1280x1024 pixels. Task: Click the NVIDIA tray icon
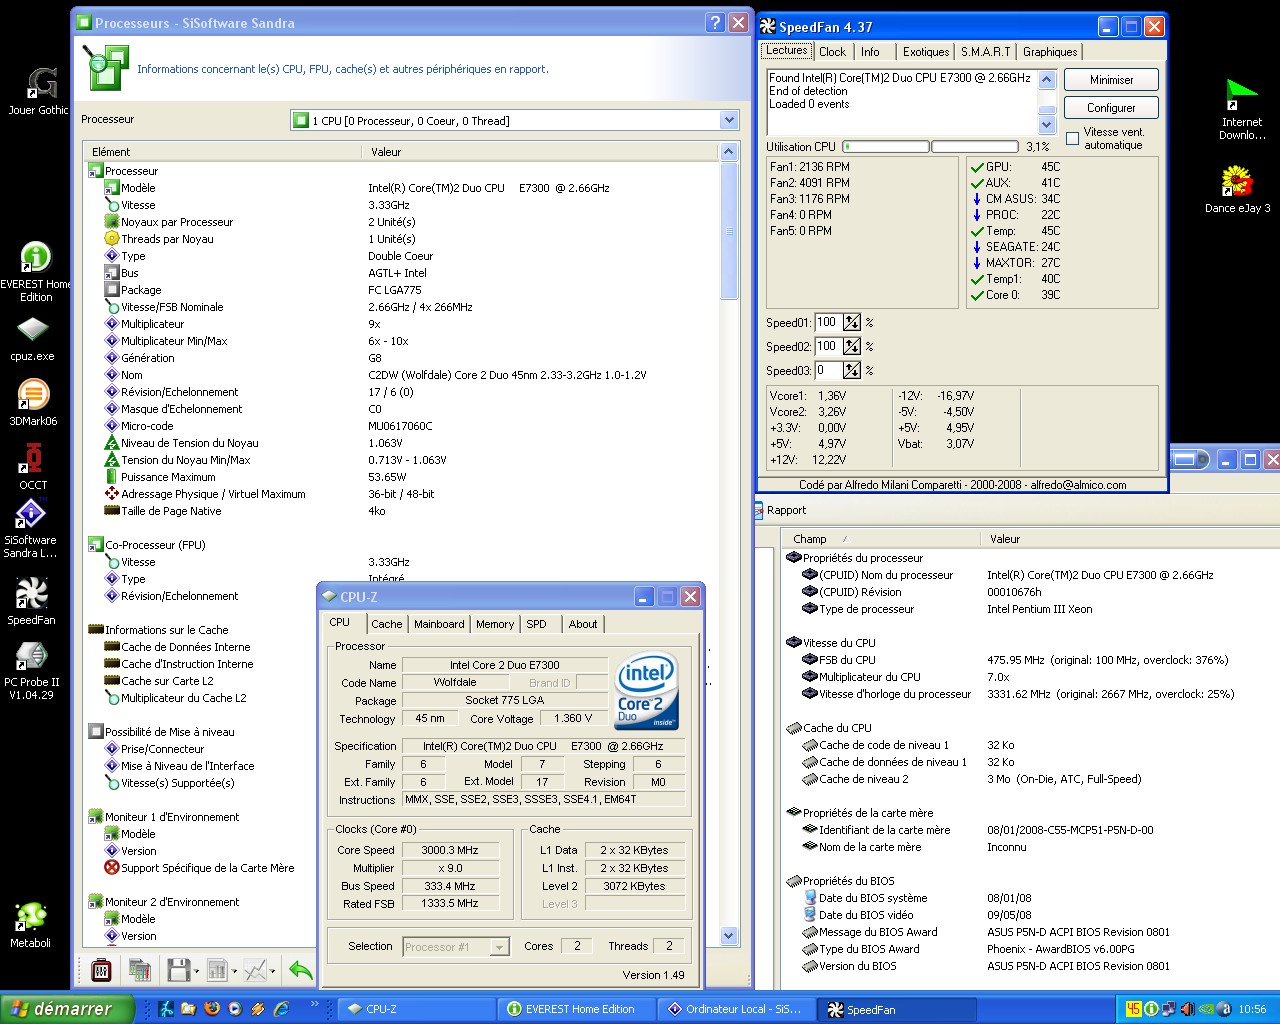pyautogui.click(x=1207, y=1009)
